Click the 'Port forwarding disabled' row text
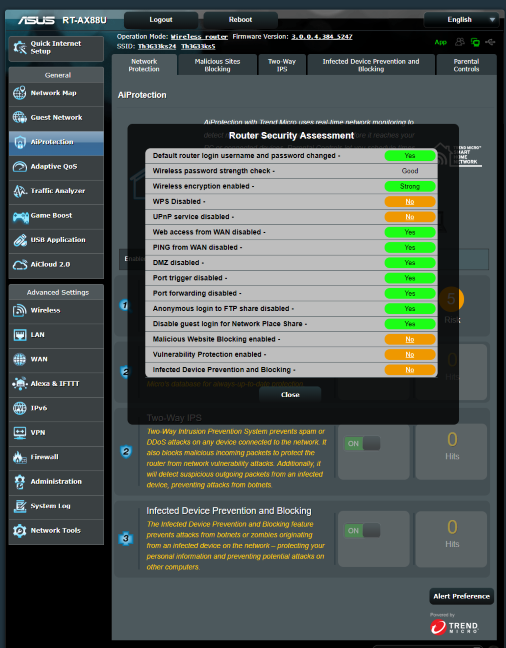 click(197, 293)
